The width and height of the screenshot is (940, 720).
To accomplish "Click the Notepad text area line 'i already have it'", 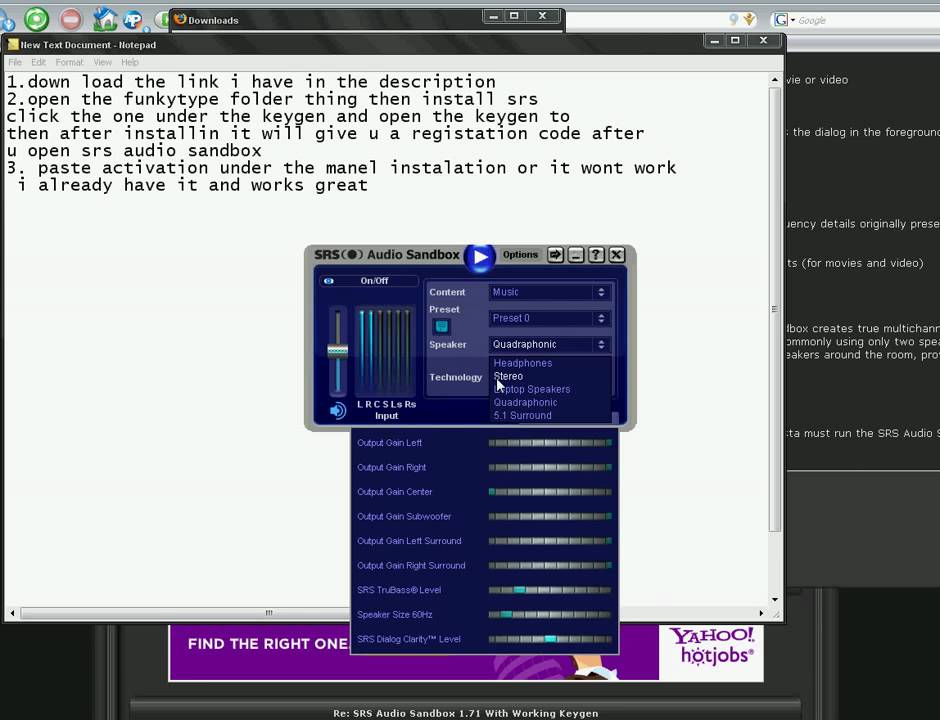I will [x=192, y=185].
